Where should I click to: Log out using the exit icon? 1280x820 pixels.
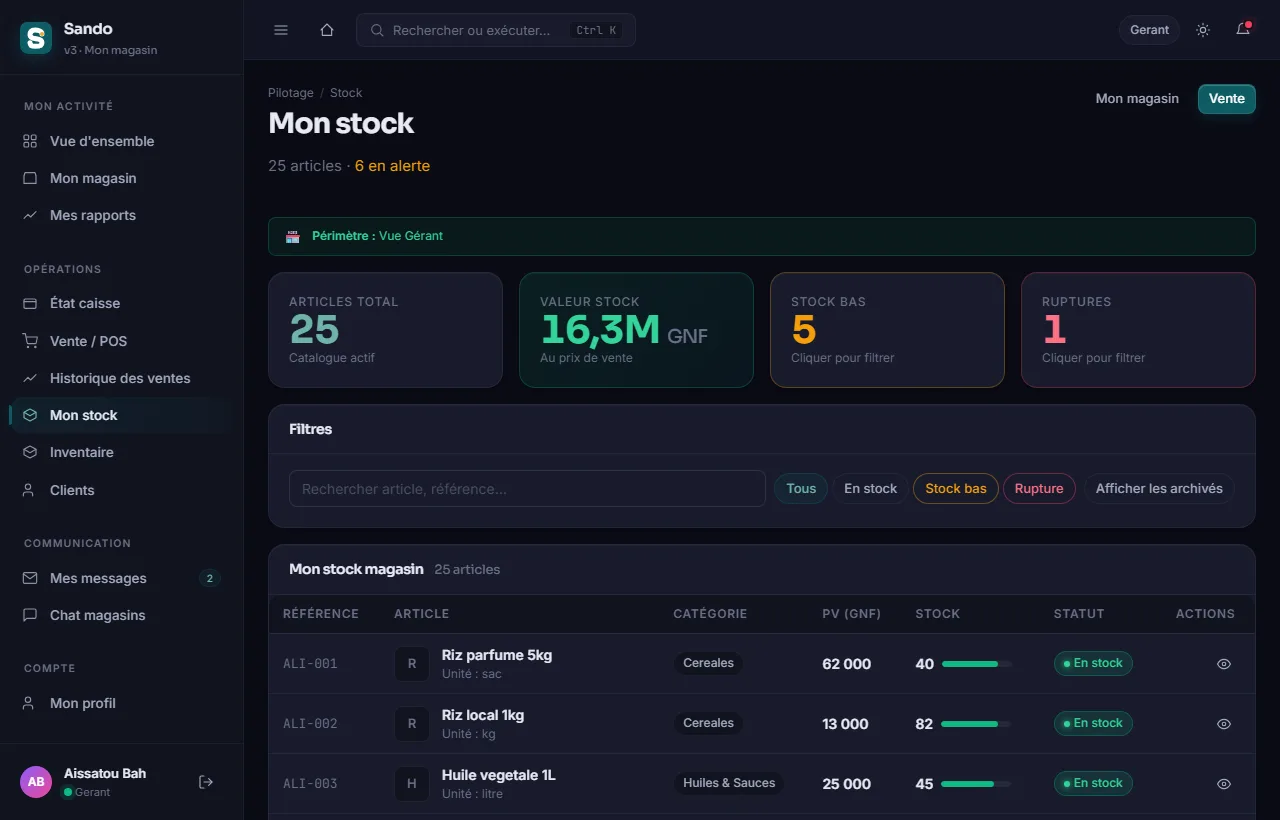tap(206, 782)
